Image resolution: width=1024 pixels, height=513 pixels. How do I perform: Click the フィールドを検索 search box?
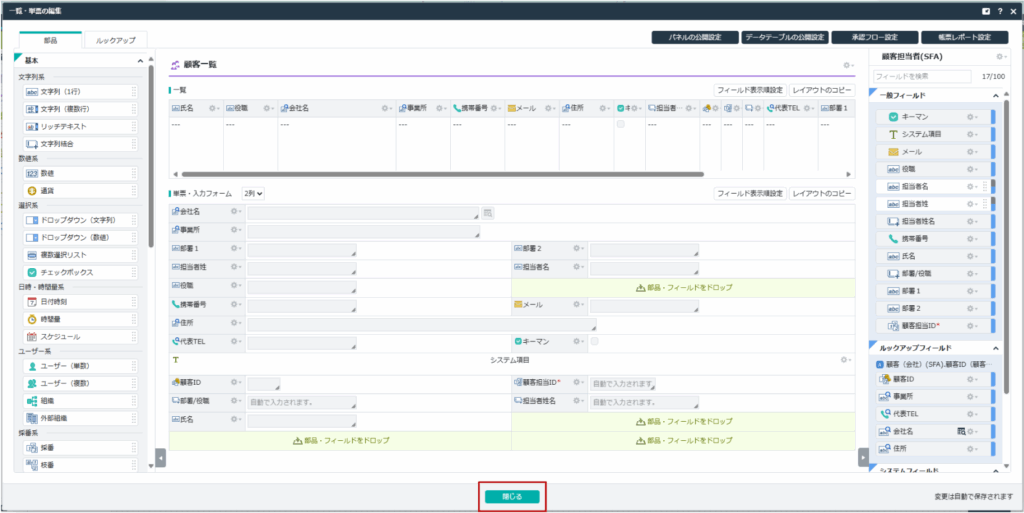pos(920,76)
